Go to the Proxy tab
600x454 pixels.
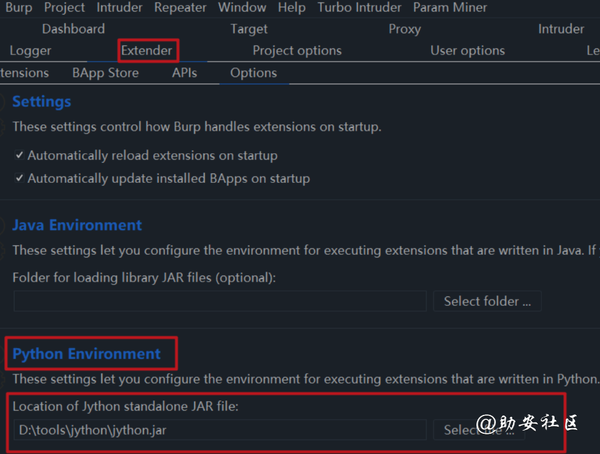click(404, 29)
